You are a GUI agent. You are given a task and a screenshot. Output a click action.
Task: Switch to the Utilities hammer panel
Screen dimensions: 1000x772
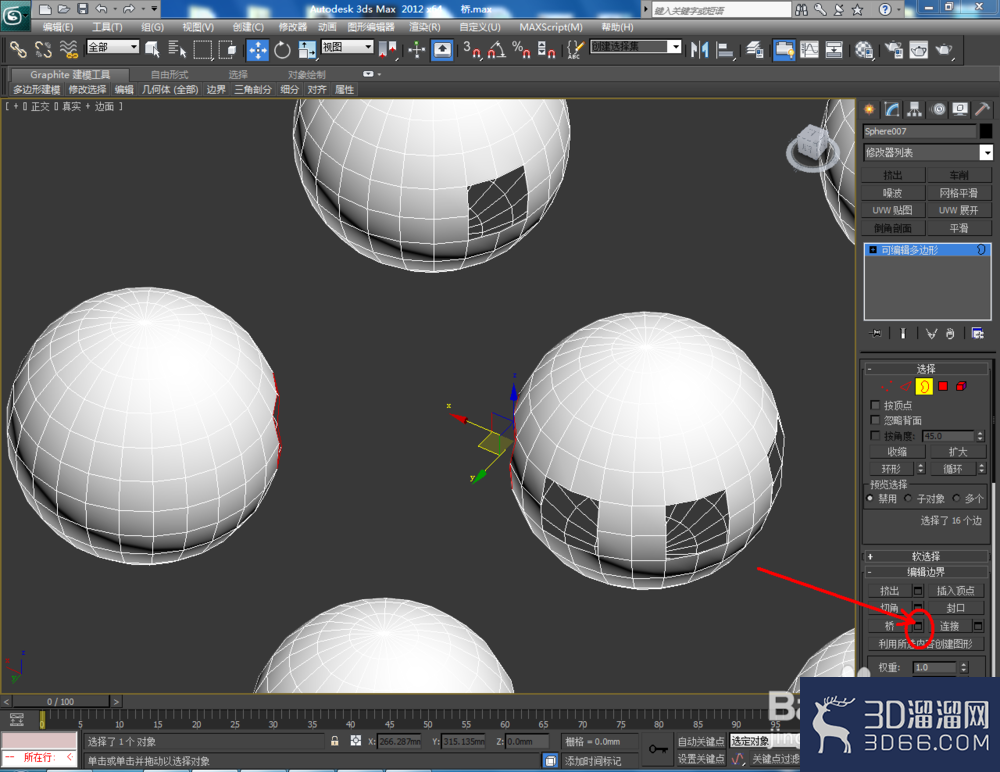coord(983,110)
